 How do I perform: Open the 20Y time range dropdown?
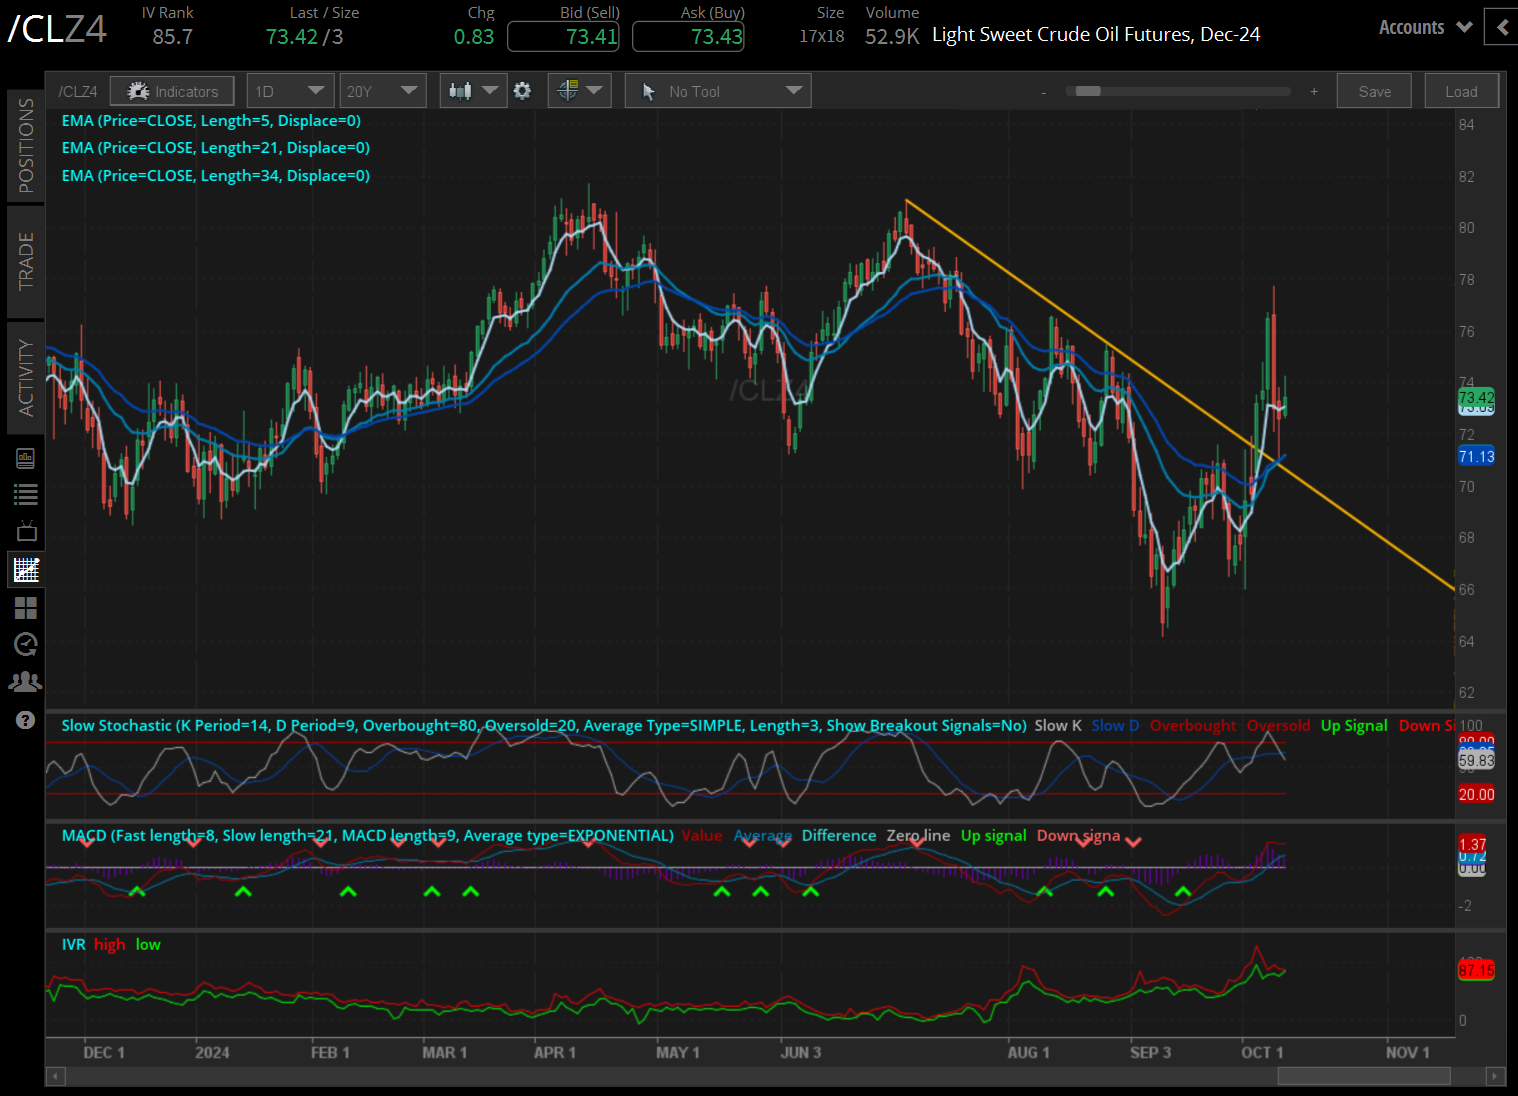point(382,91)
